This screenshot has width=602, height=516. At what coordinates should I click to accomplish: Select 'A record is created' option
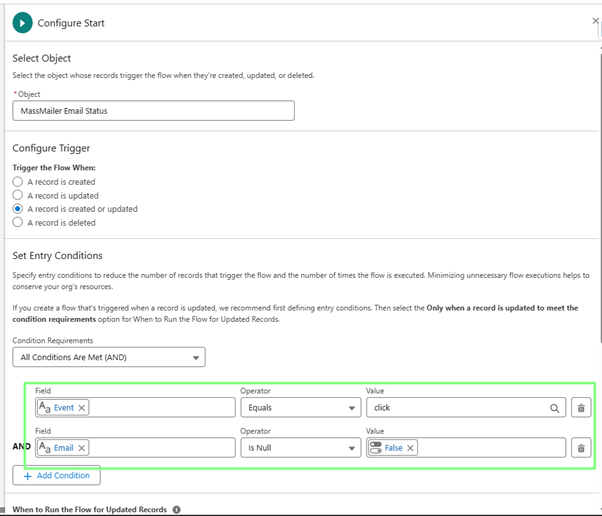click(18, 182)
